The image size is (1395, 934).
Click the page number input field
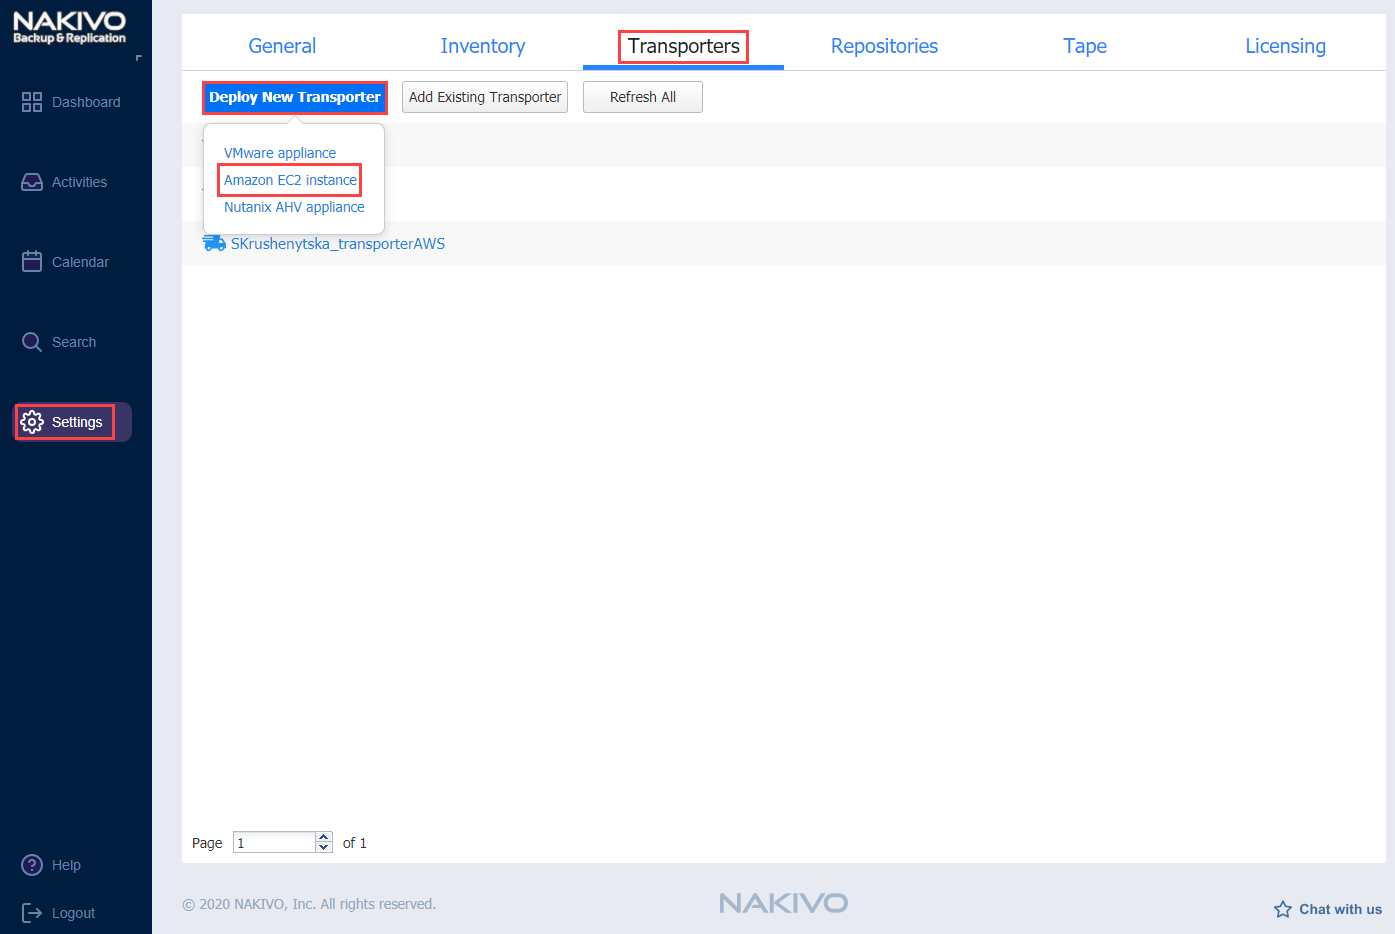pyautogui.click(x=275, y=843)
